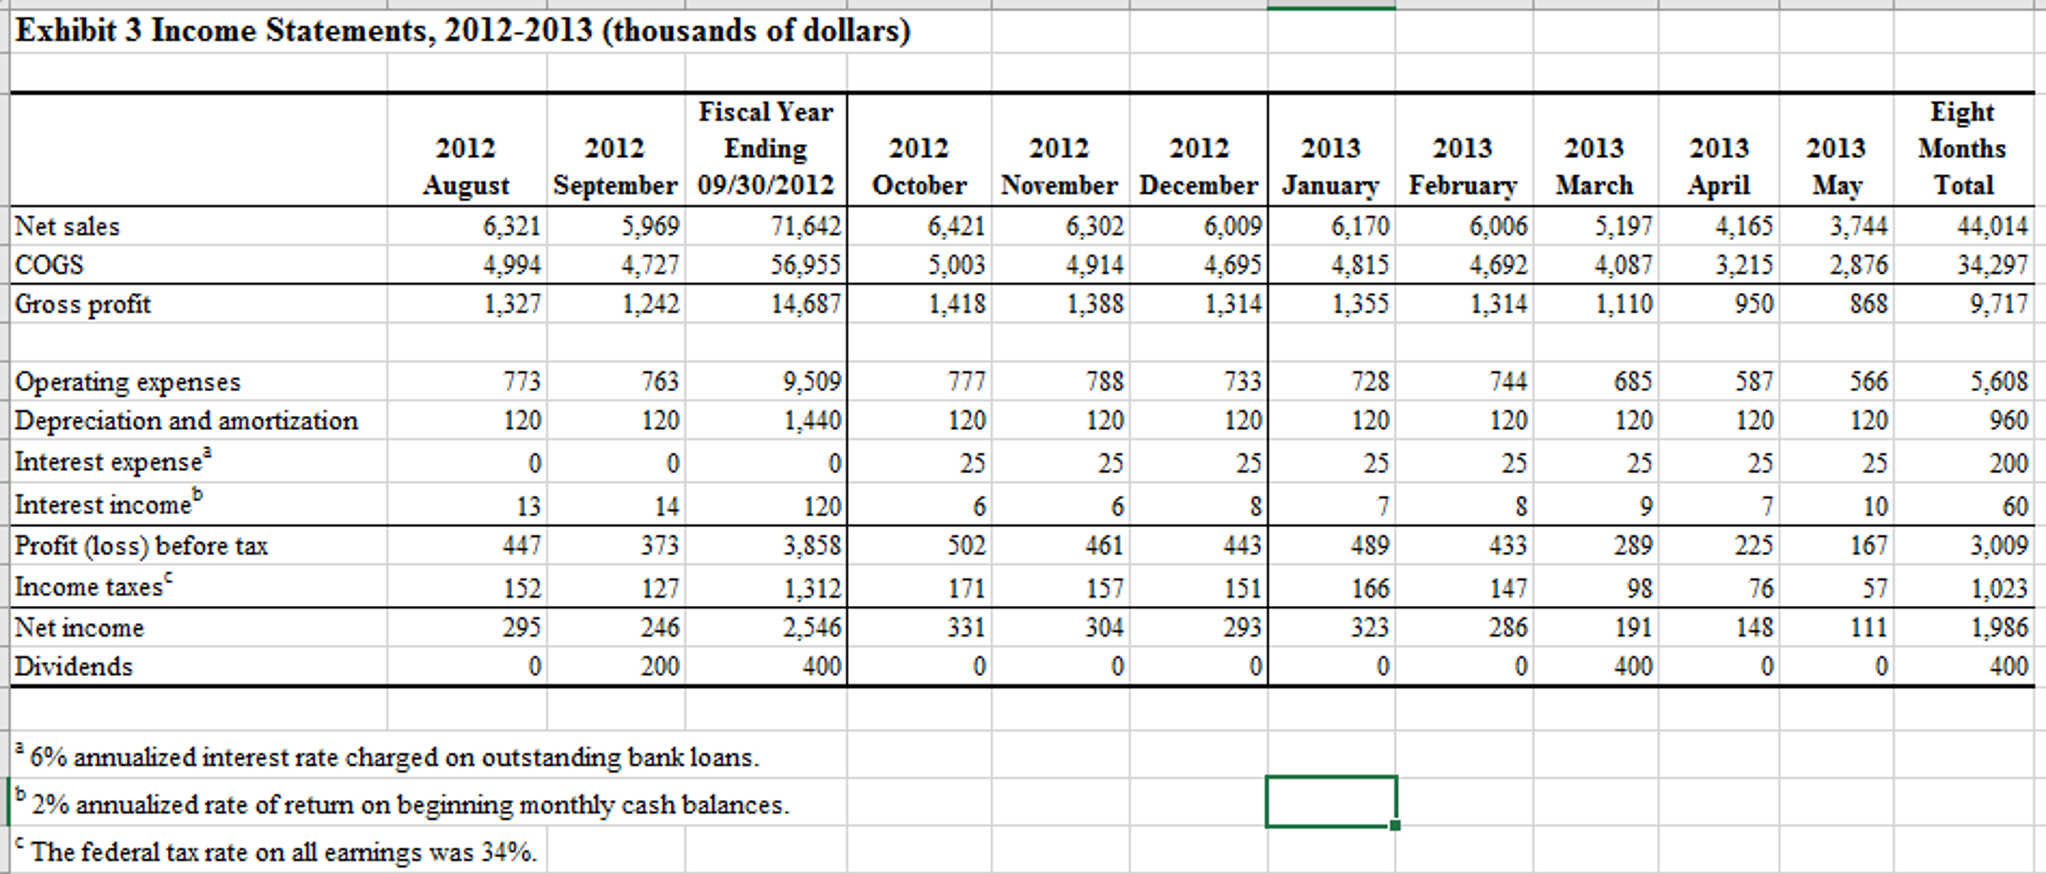The width and height of the screenshot is (2046, 874).
Task: Click fiscal year profit before tax 3,858
Action: coord(812,546)
